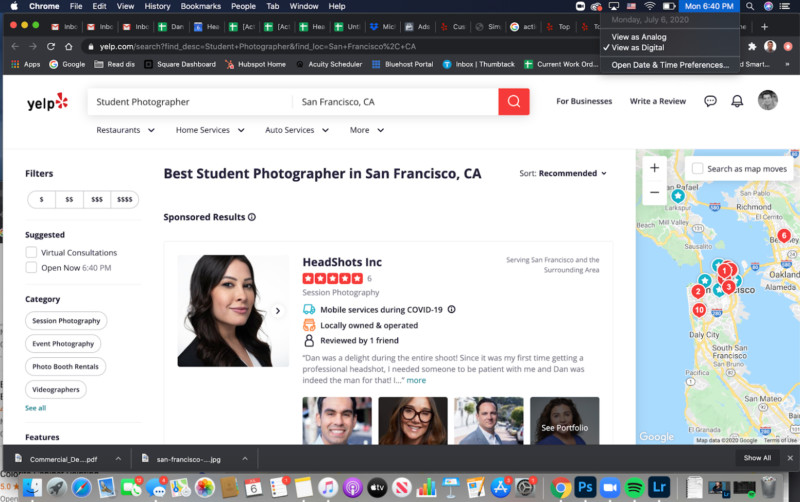Open the notifications bell icon

pos(737,101)
